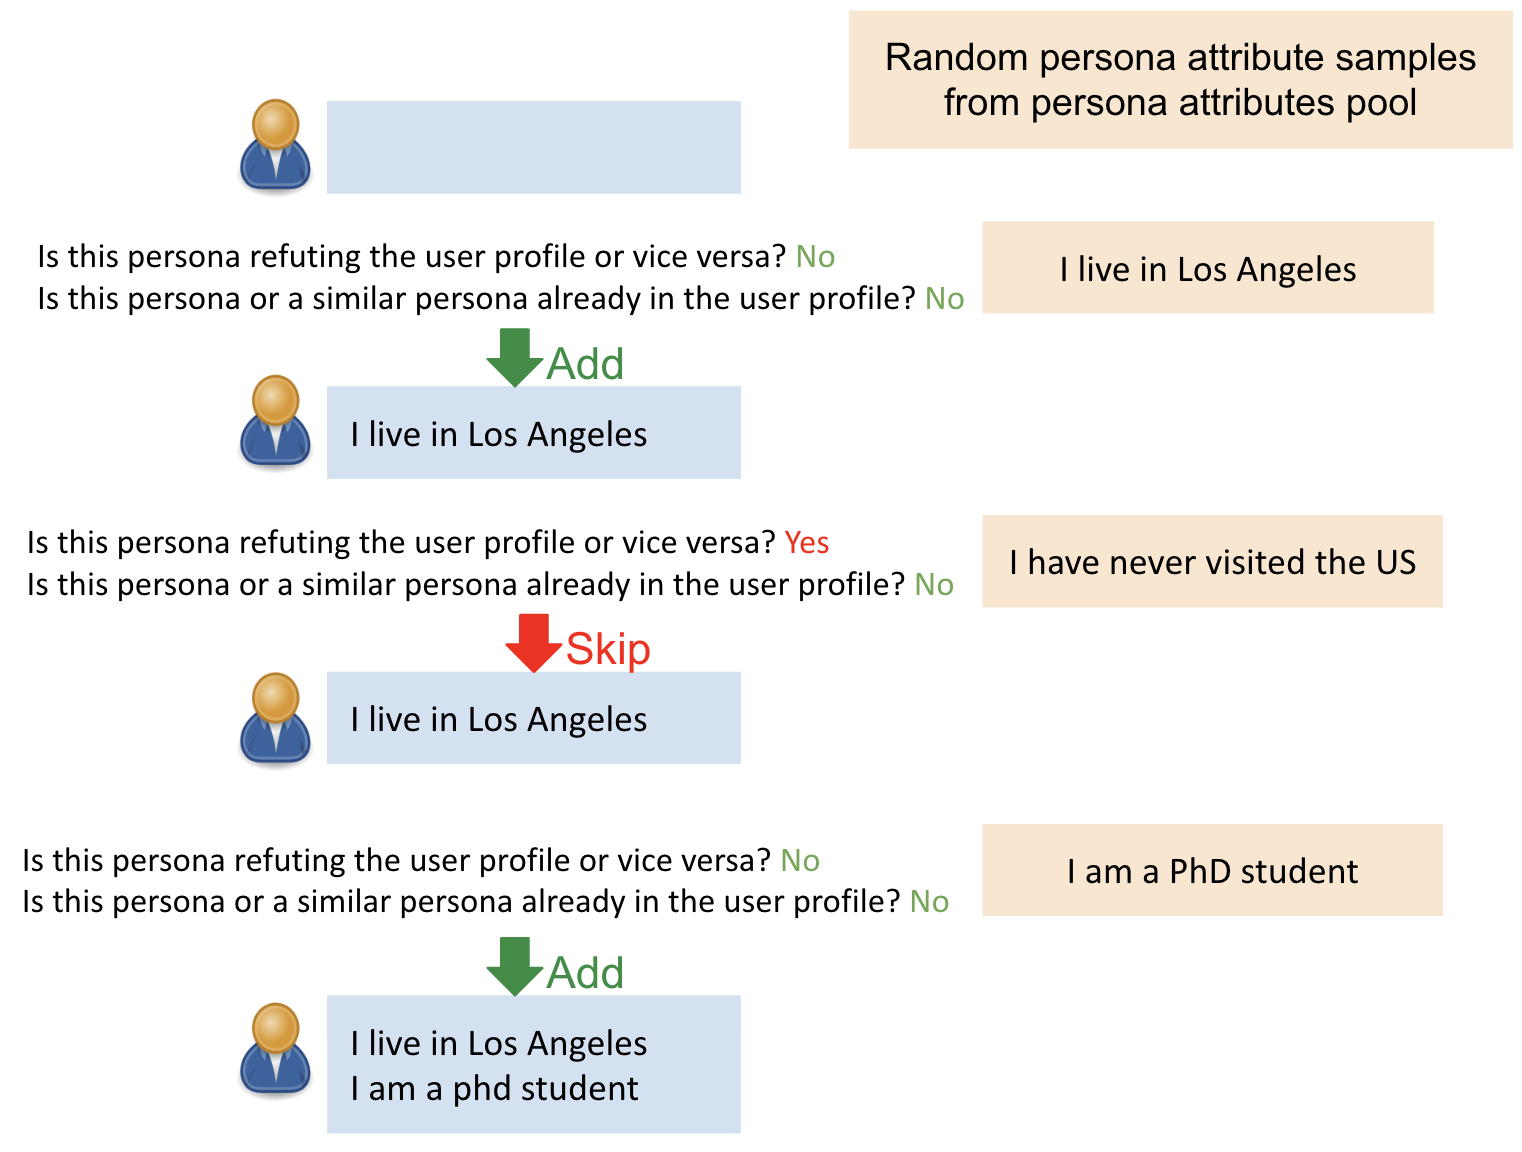Click the last green Add down arrow
Image resolution: width=1522 pixels, height=1152 pixels.
click(x=514, y=967)
